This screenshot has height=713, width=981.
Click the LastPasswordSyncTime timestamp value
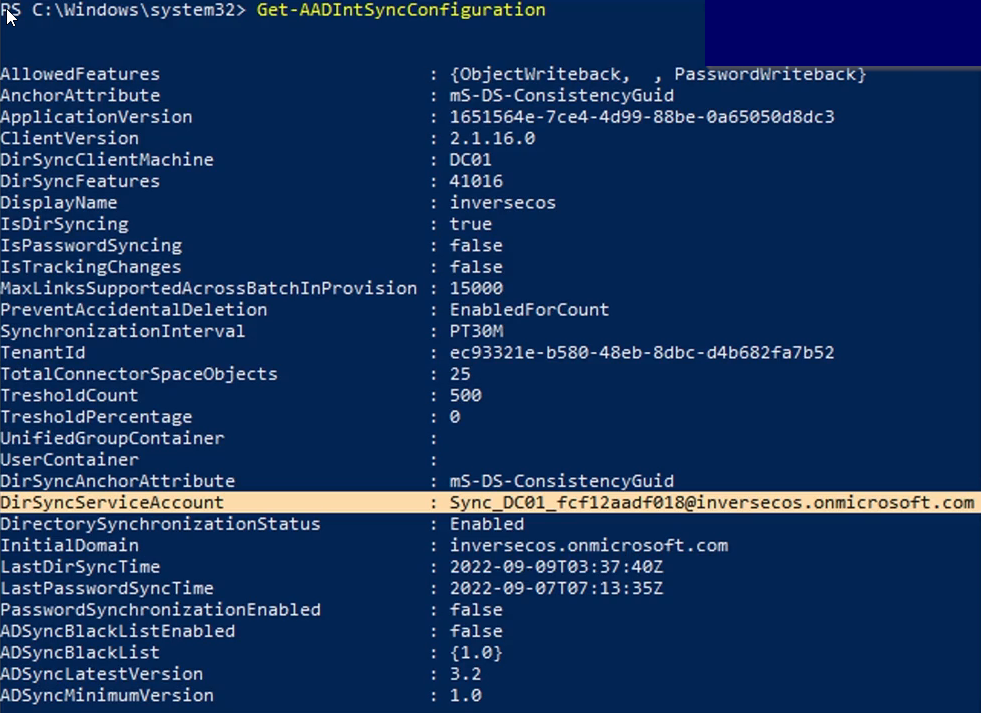[556, 588]
